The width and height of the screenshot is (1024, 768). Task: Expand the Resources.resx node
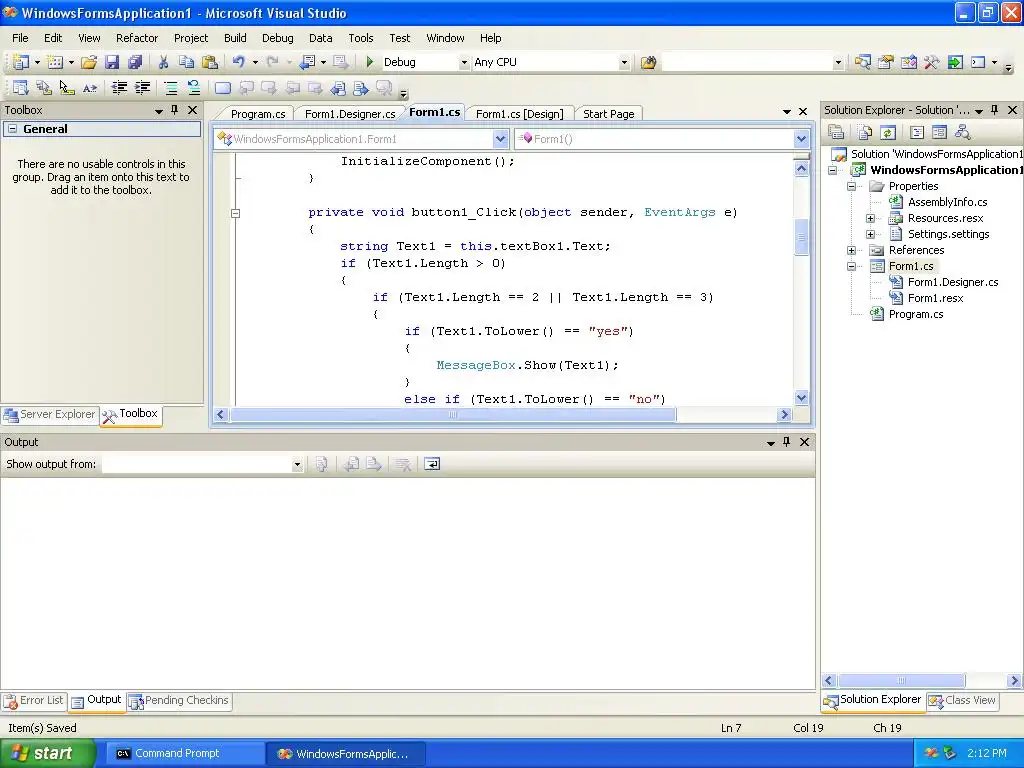click(x=871, y=218)
